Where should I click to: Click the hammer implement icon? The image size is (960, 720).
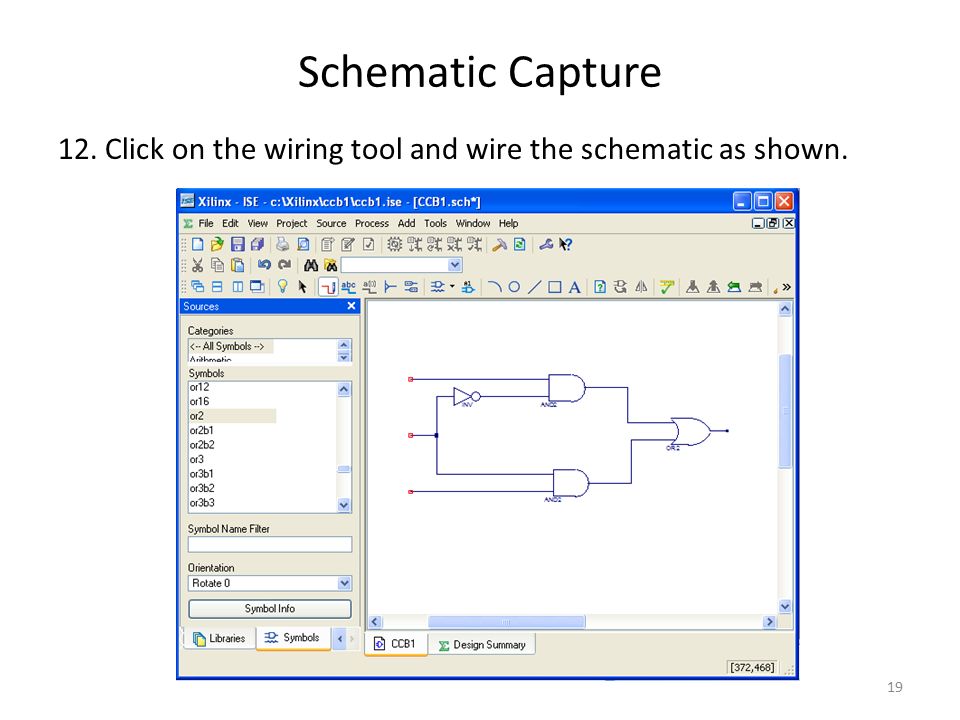[500, 244]
